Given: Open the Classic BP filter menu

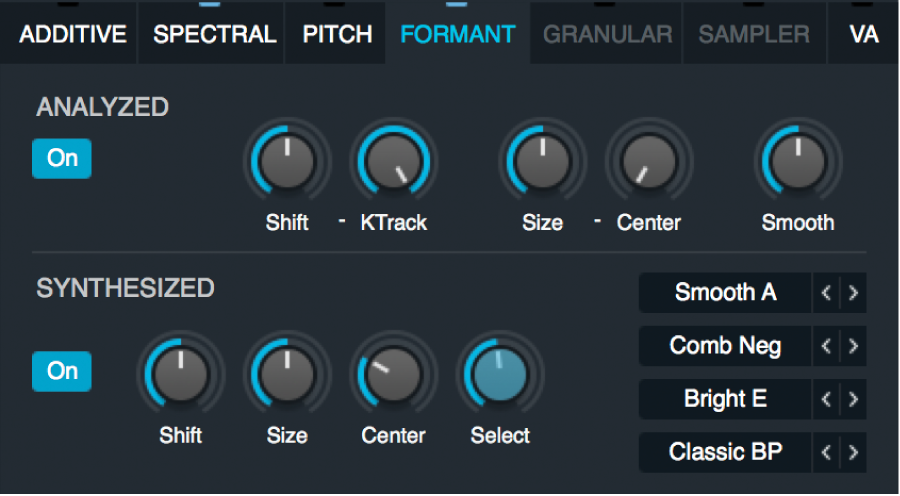Looking at the screenshot, I should (x=725, y=452).
